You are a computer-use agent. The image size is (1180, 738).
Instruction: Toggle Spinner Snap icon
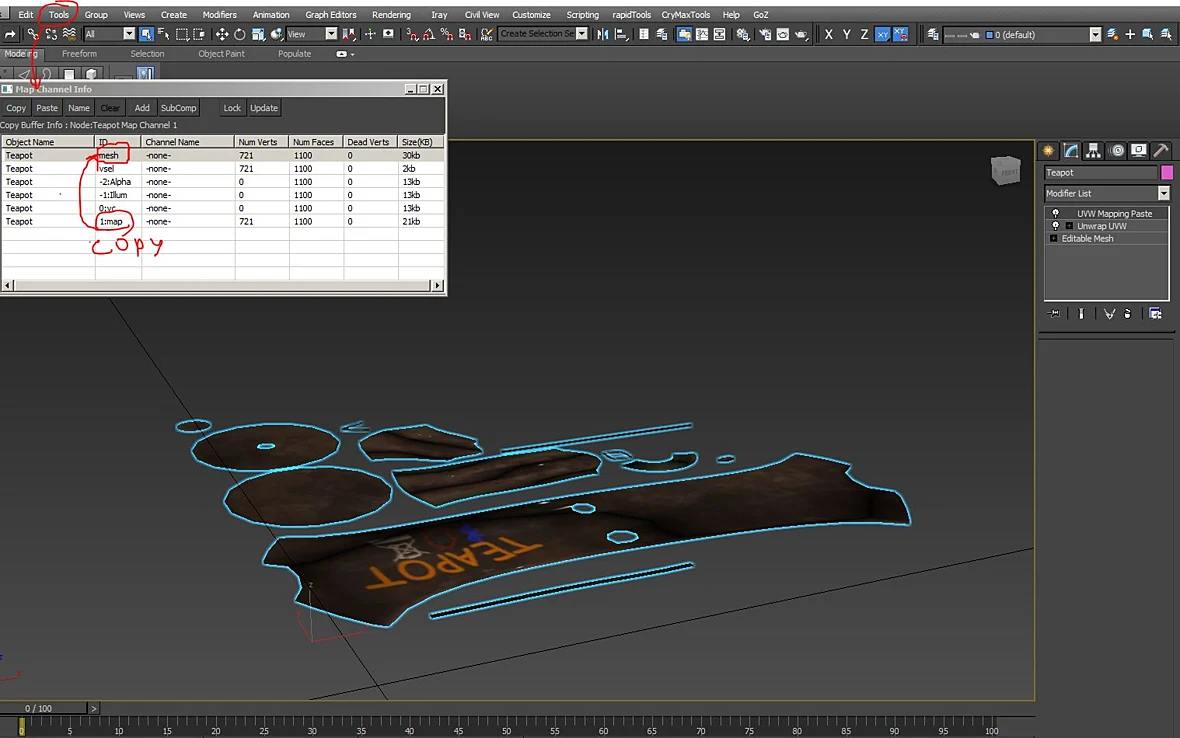[x=465, y=35]
